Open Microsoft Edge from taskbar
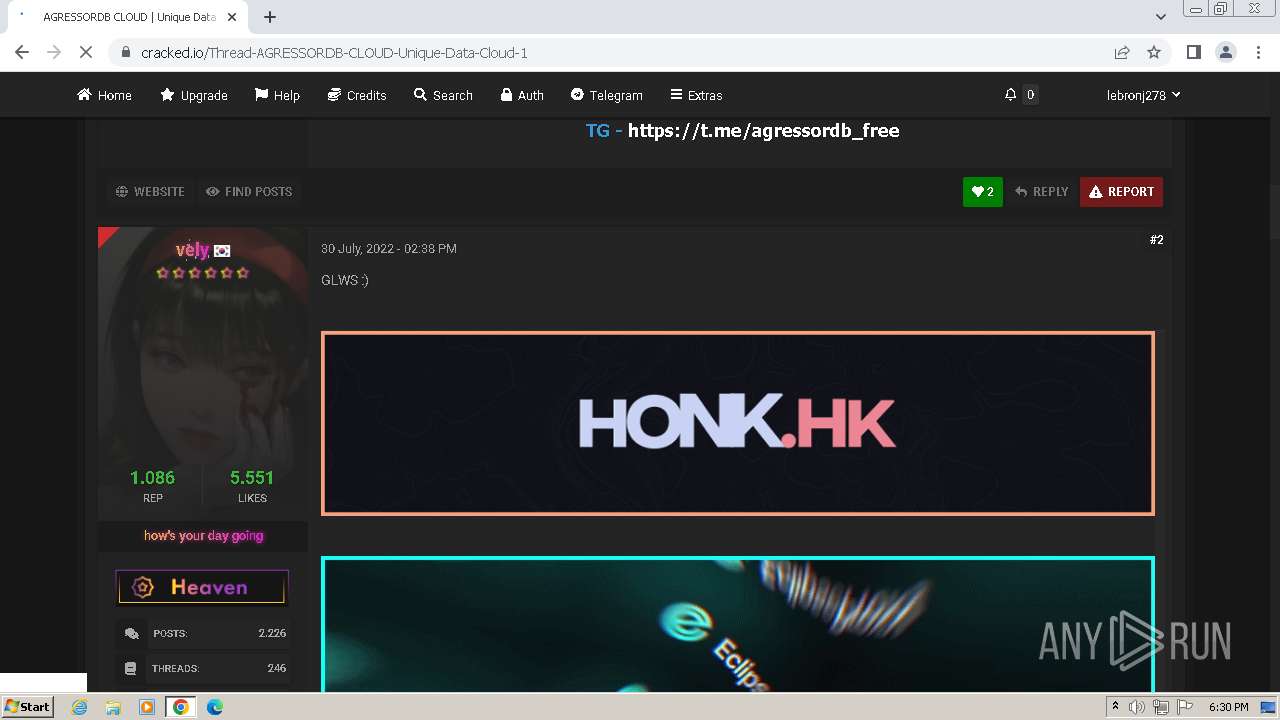Viewport: 1280px width, 720px height. point(214,707)
